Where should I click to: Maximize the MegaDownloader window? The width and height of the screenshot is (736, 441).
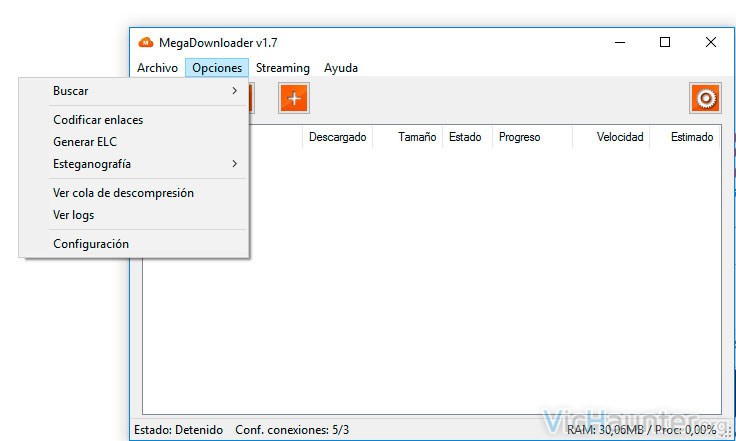pyautogui.click(x=665, y=43)
